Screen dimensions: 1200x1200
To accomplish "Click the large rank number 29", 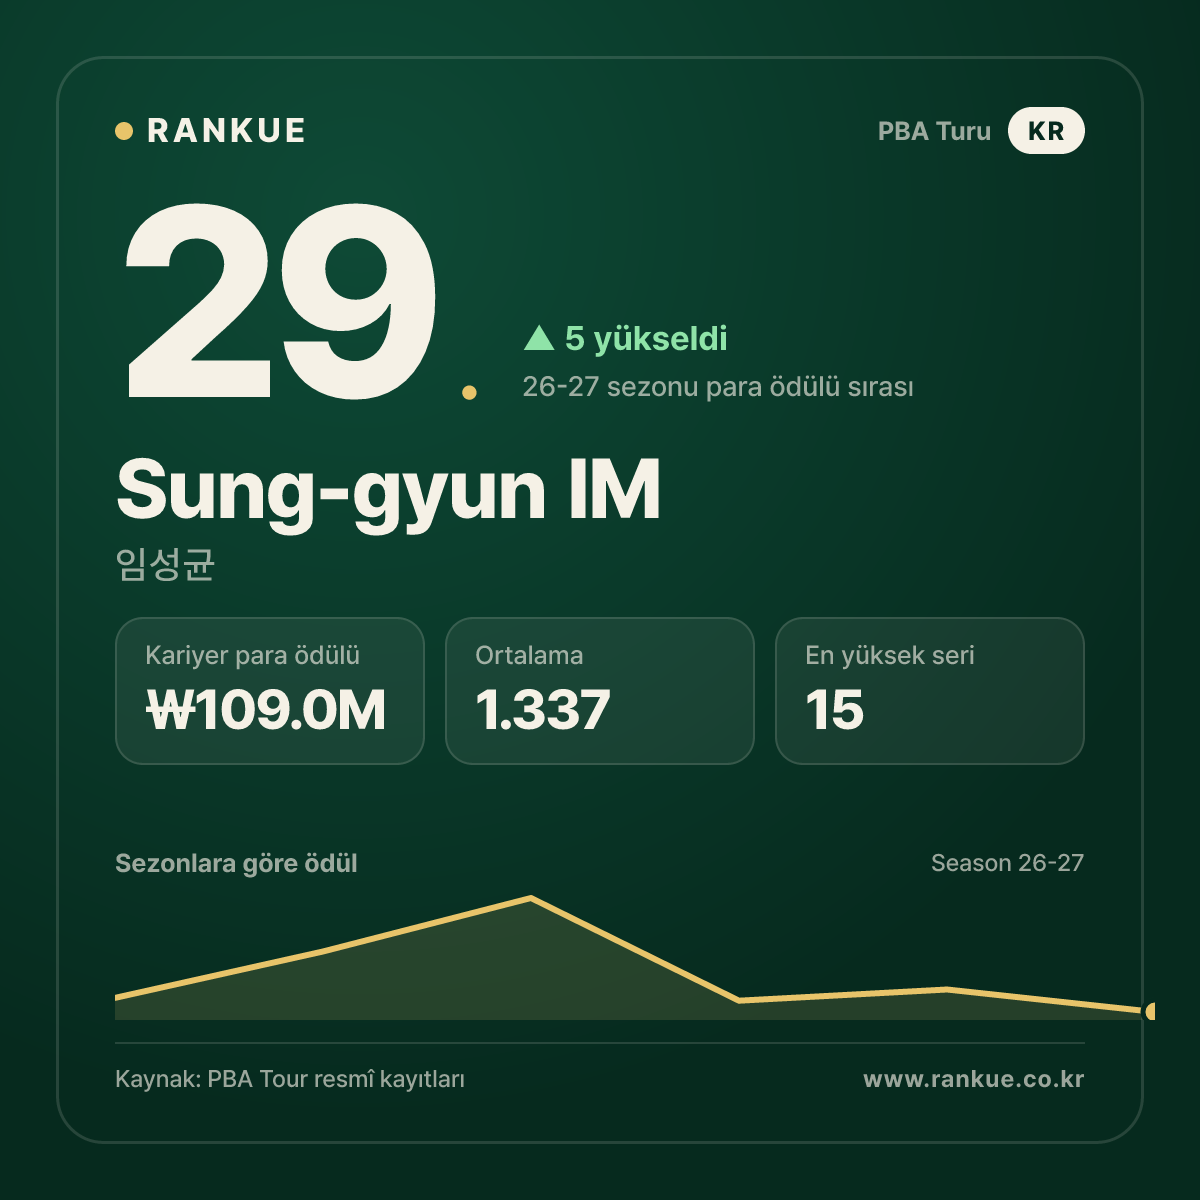I will tap(281, 302).
